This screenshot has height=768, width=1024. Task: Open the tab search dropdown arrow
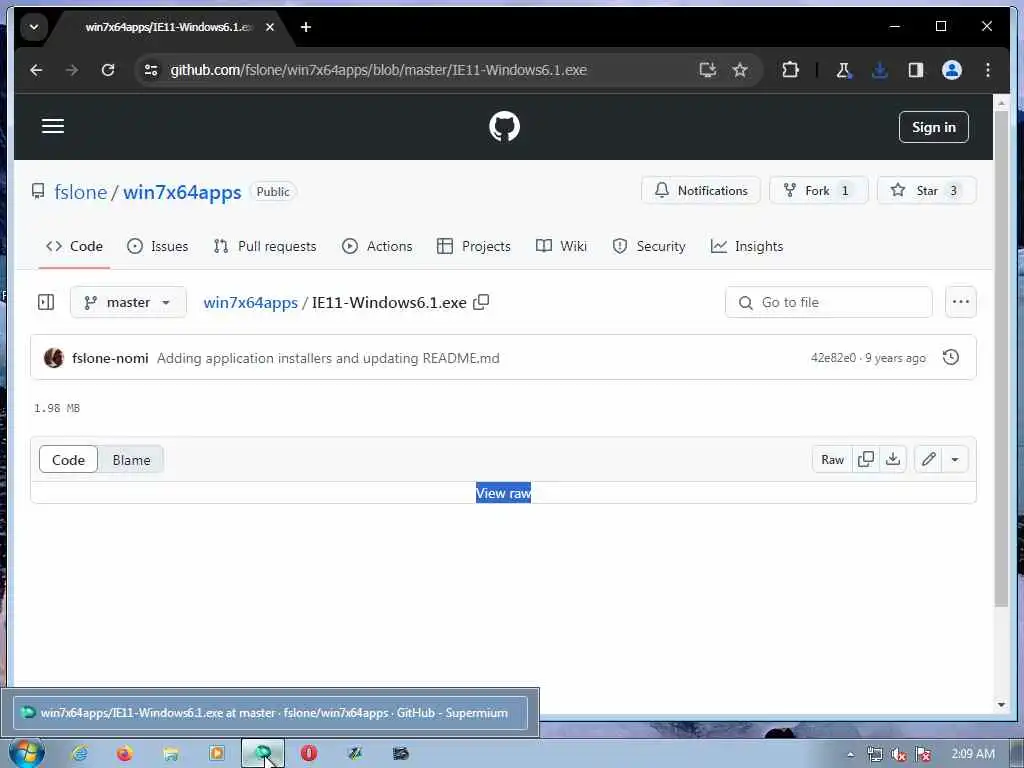click(x=34, y=27)
